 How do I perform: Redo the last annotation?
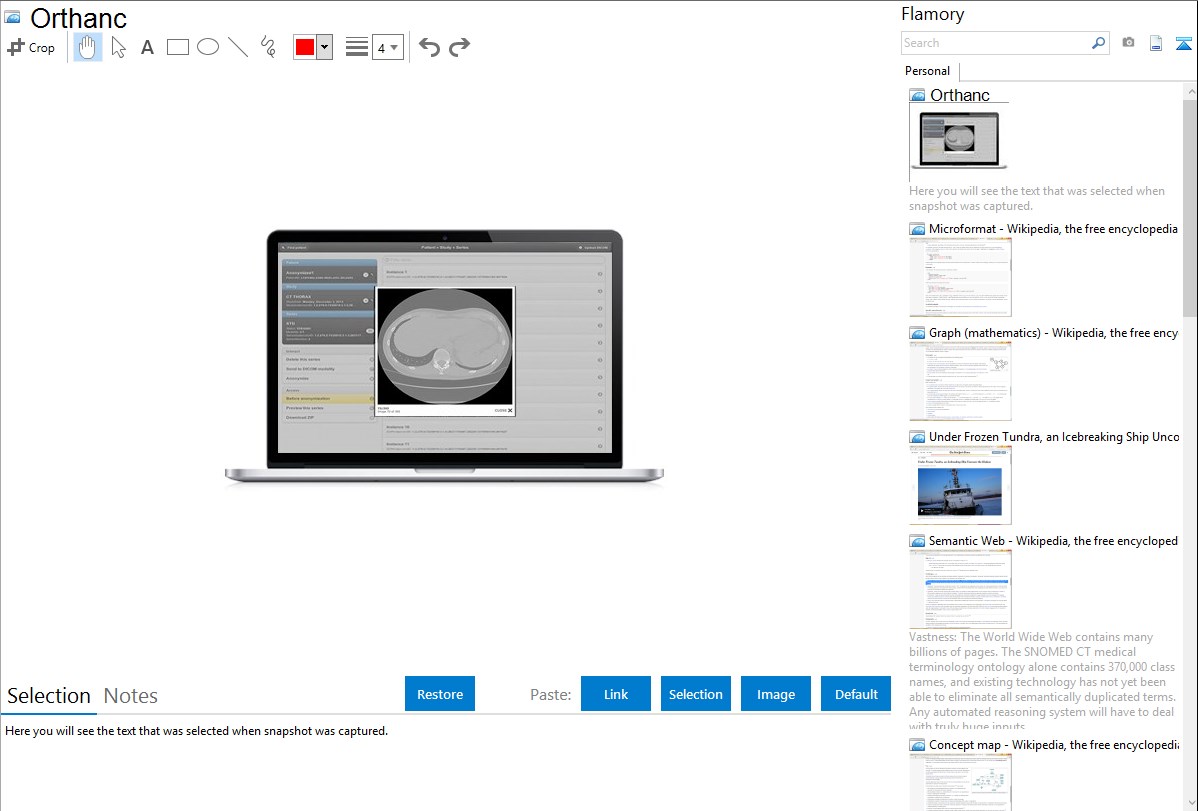[459, 47]
